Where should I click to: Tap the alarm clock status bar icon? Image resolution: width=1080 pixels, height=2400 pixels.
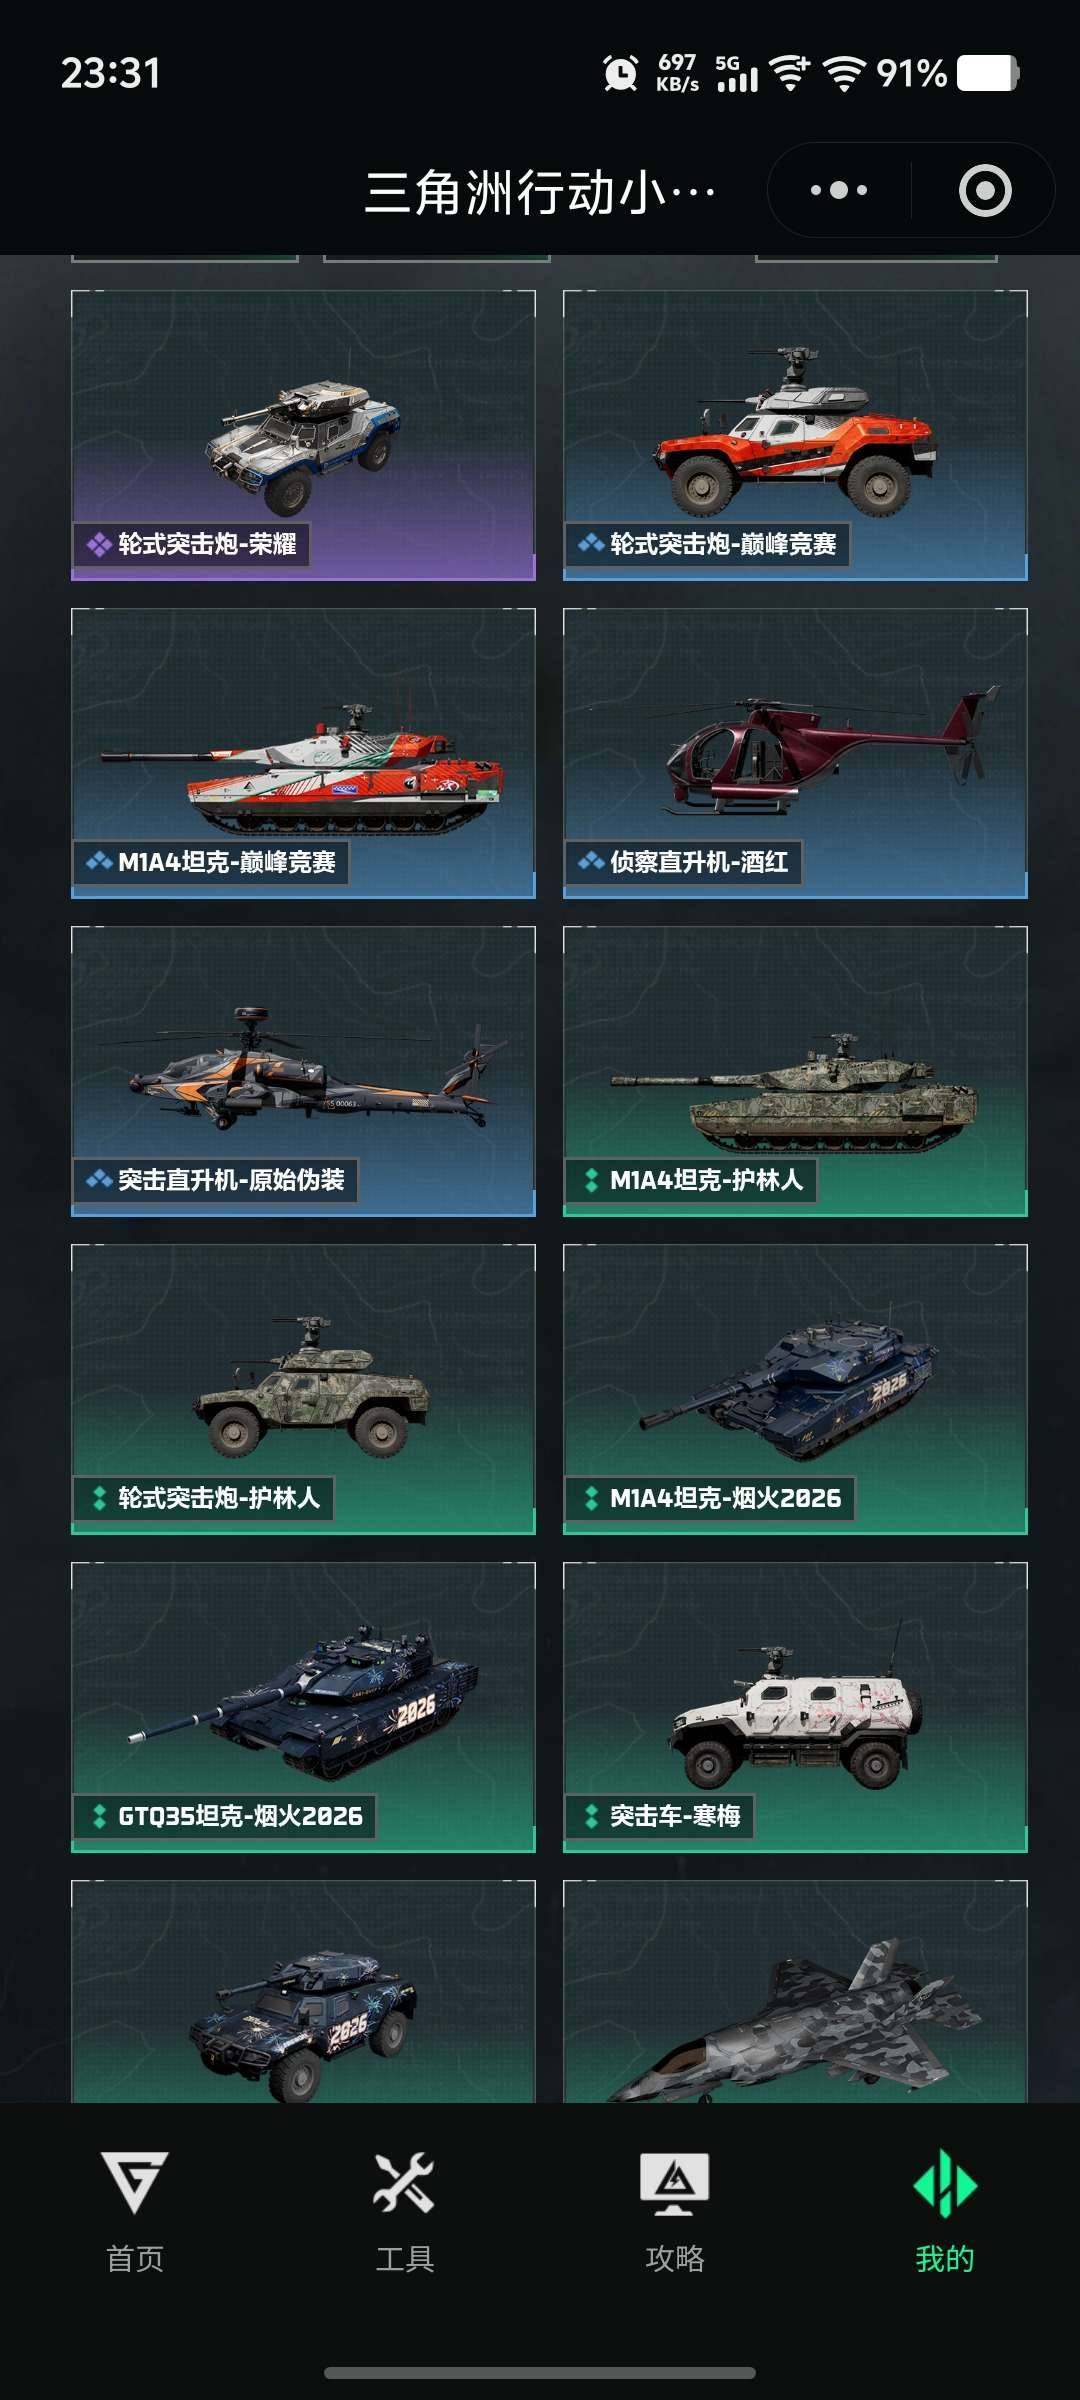(620, 73)
